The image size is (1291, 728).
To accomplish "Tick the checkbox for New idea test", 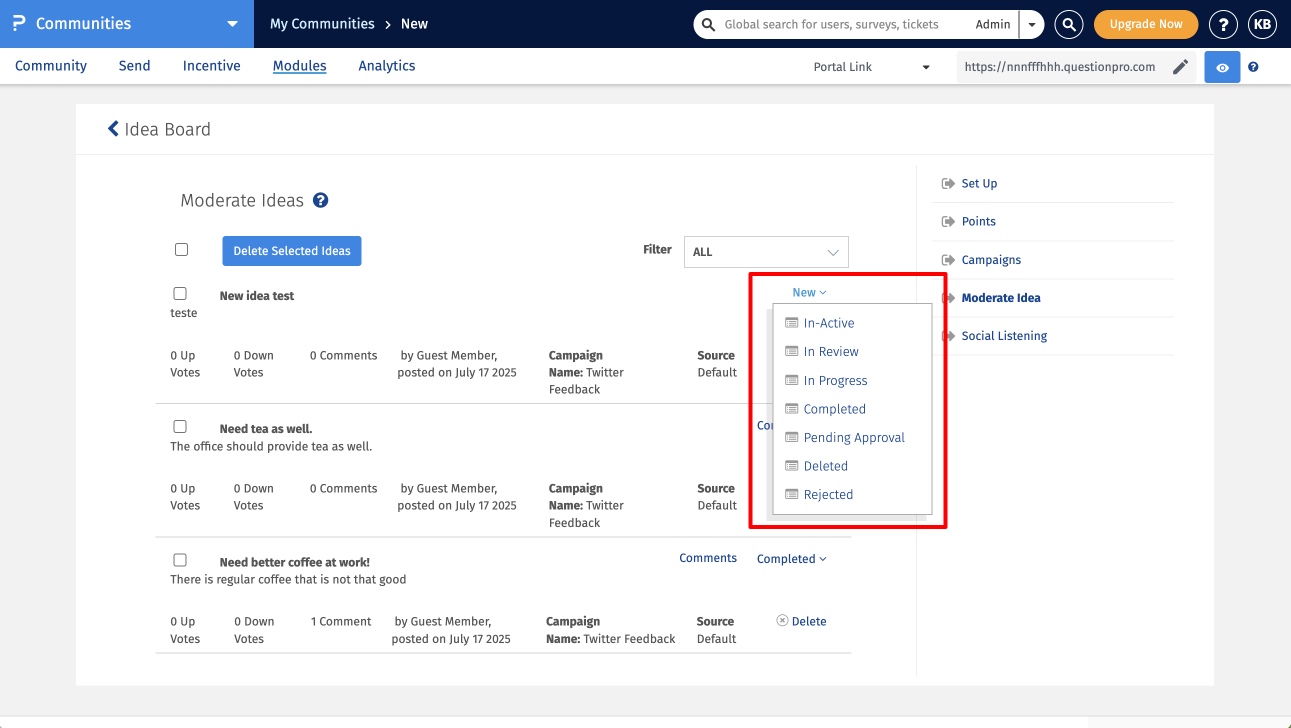I will pos(180,294).
